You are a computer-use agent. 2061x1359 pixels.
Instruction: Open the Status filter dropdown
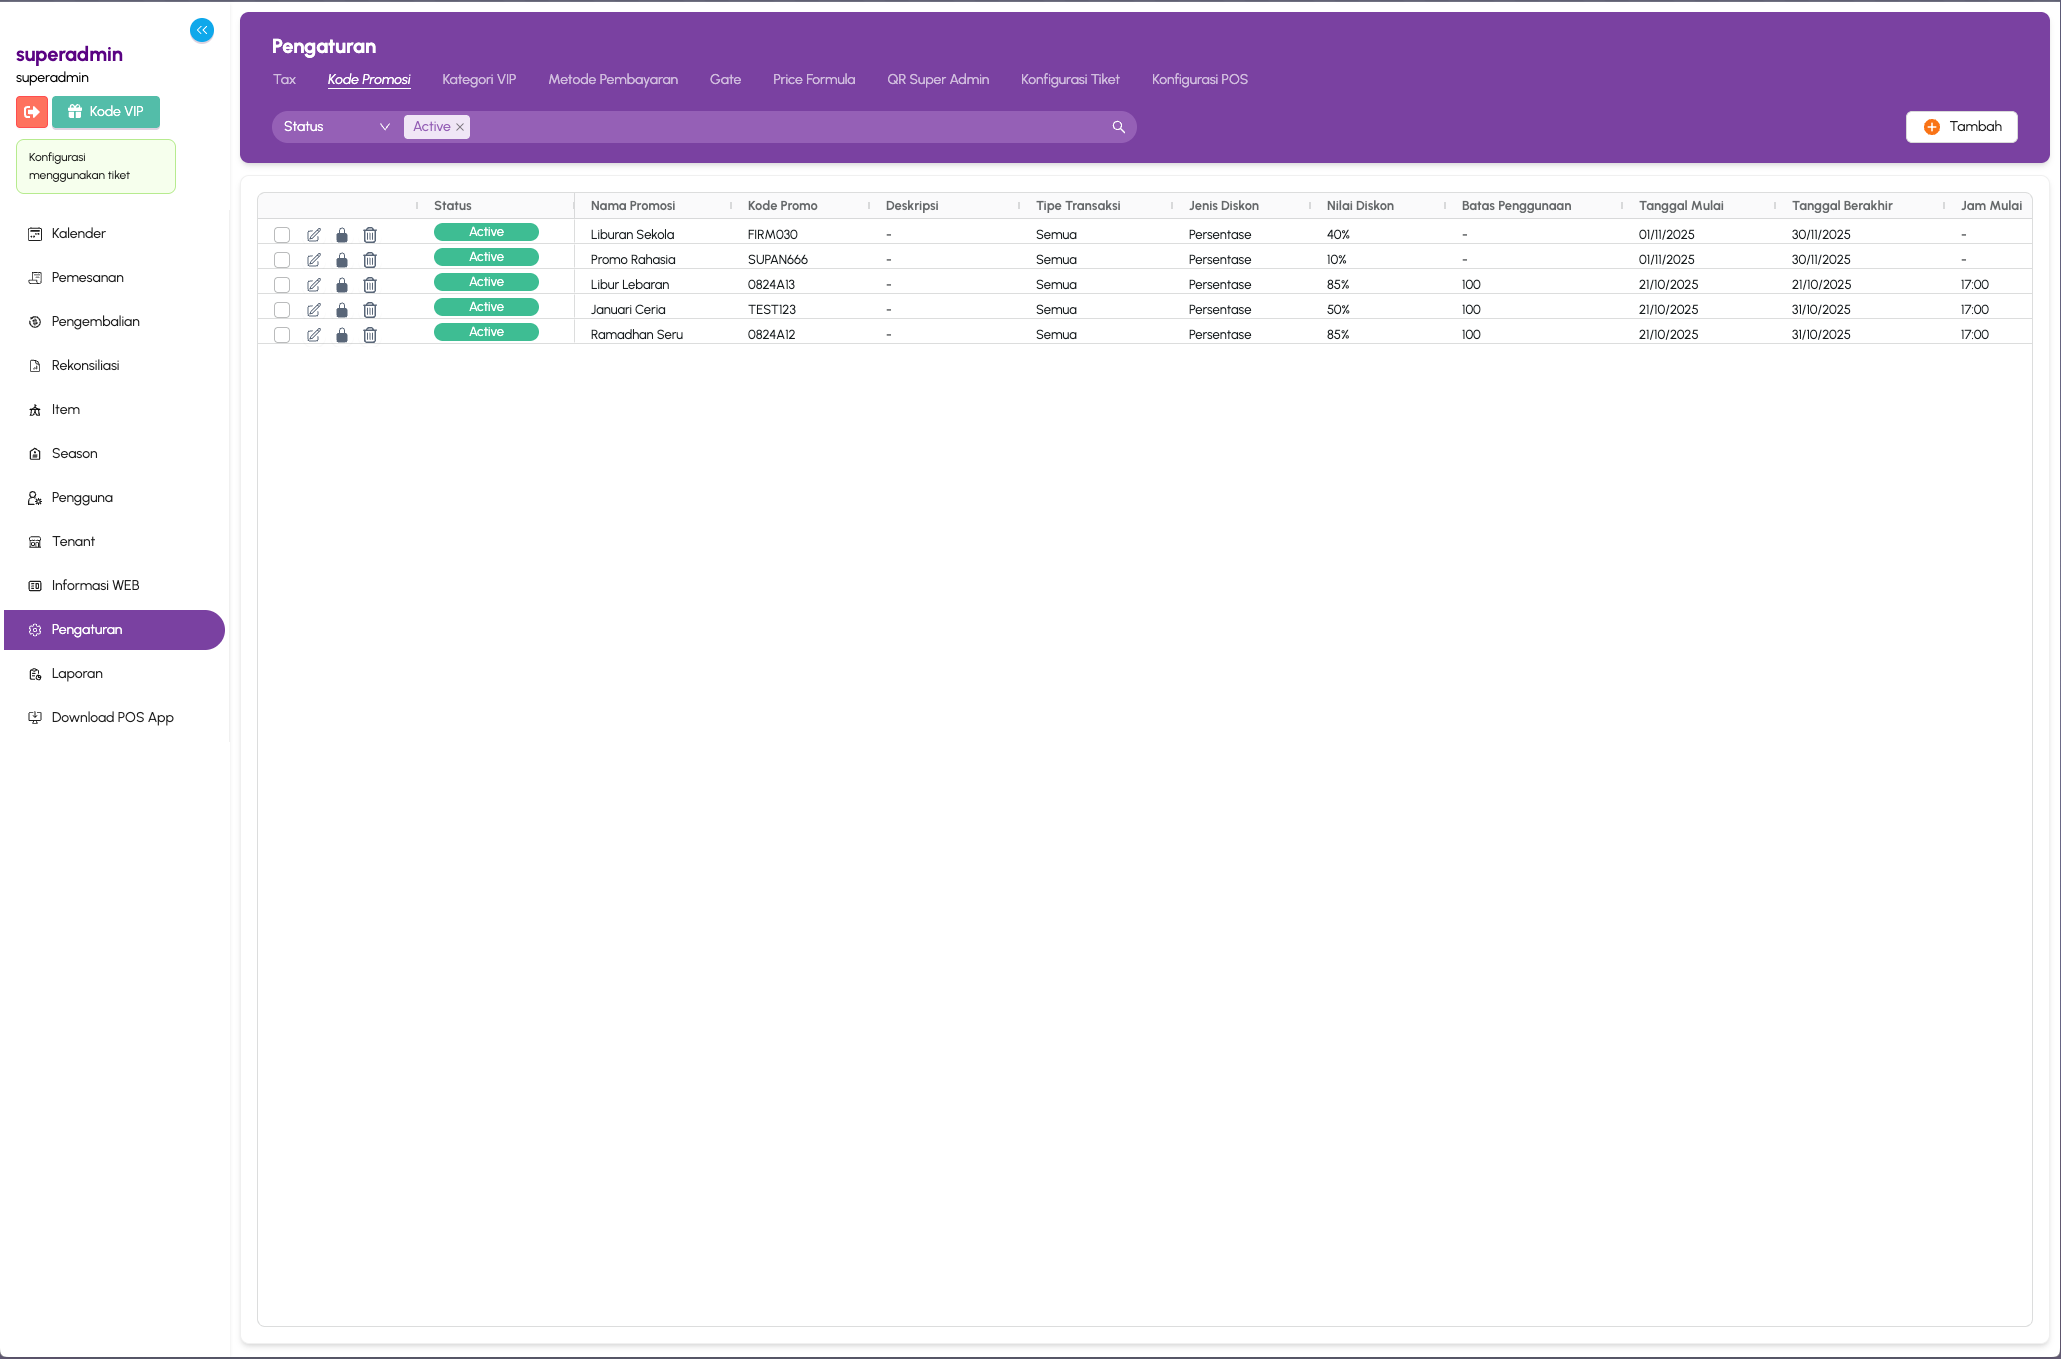point(336,127)
